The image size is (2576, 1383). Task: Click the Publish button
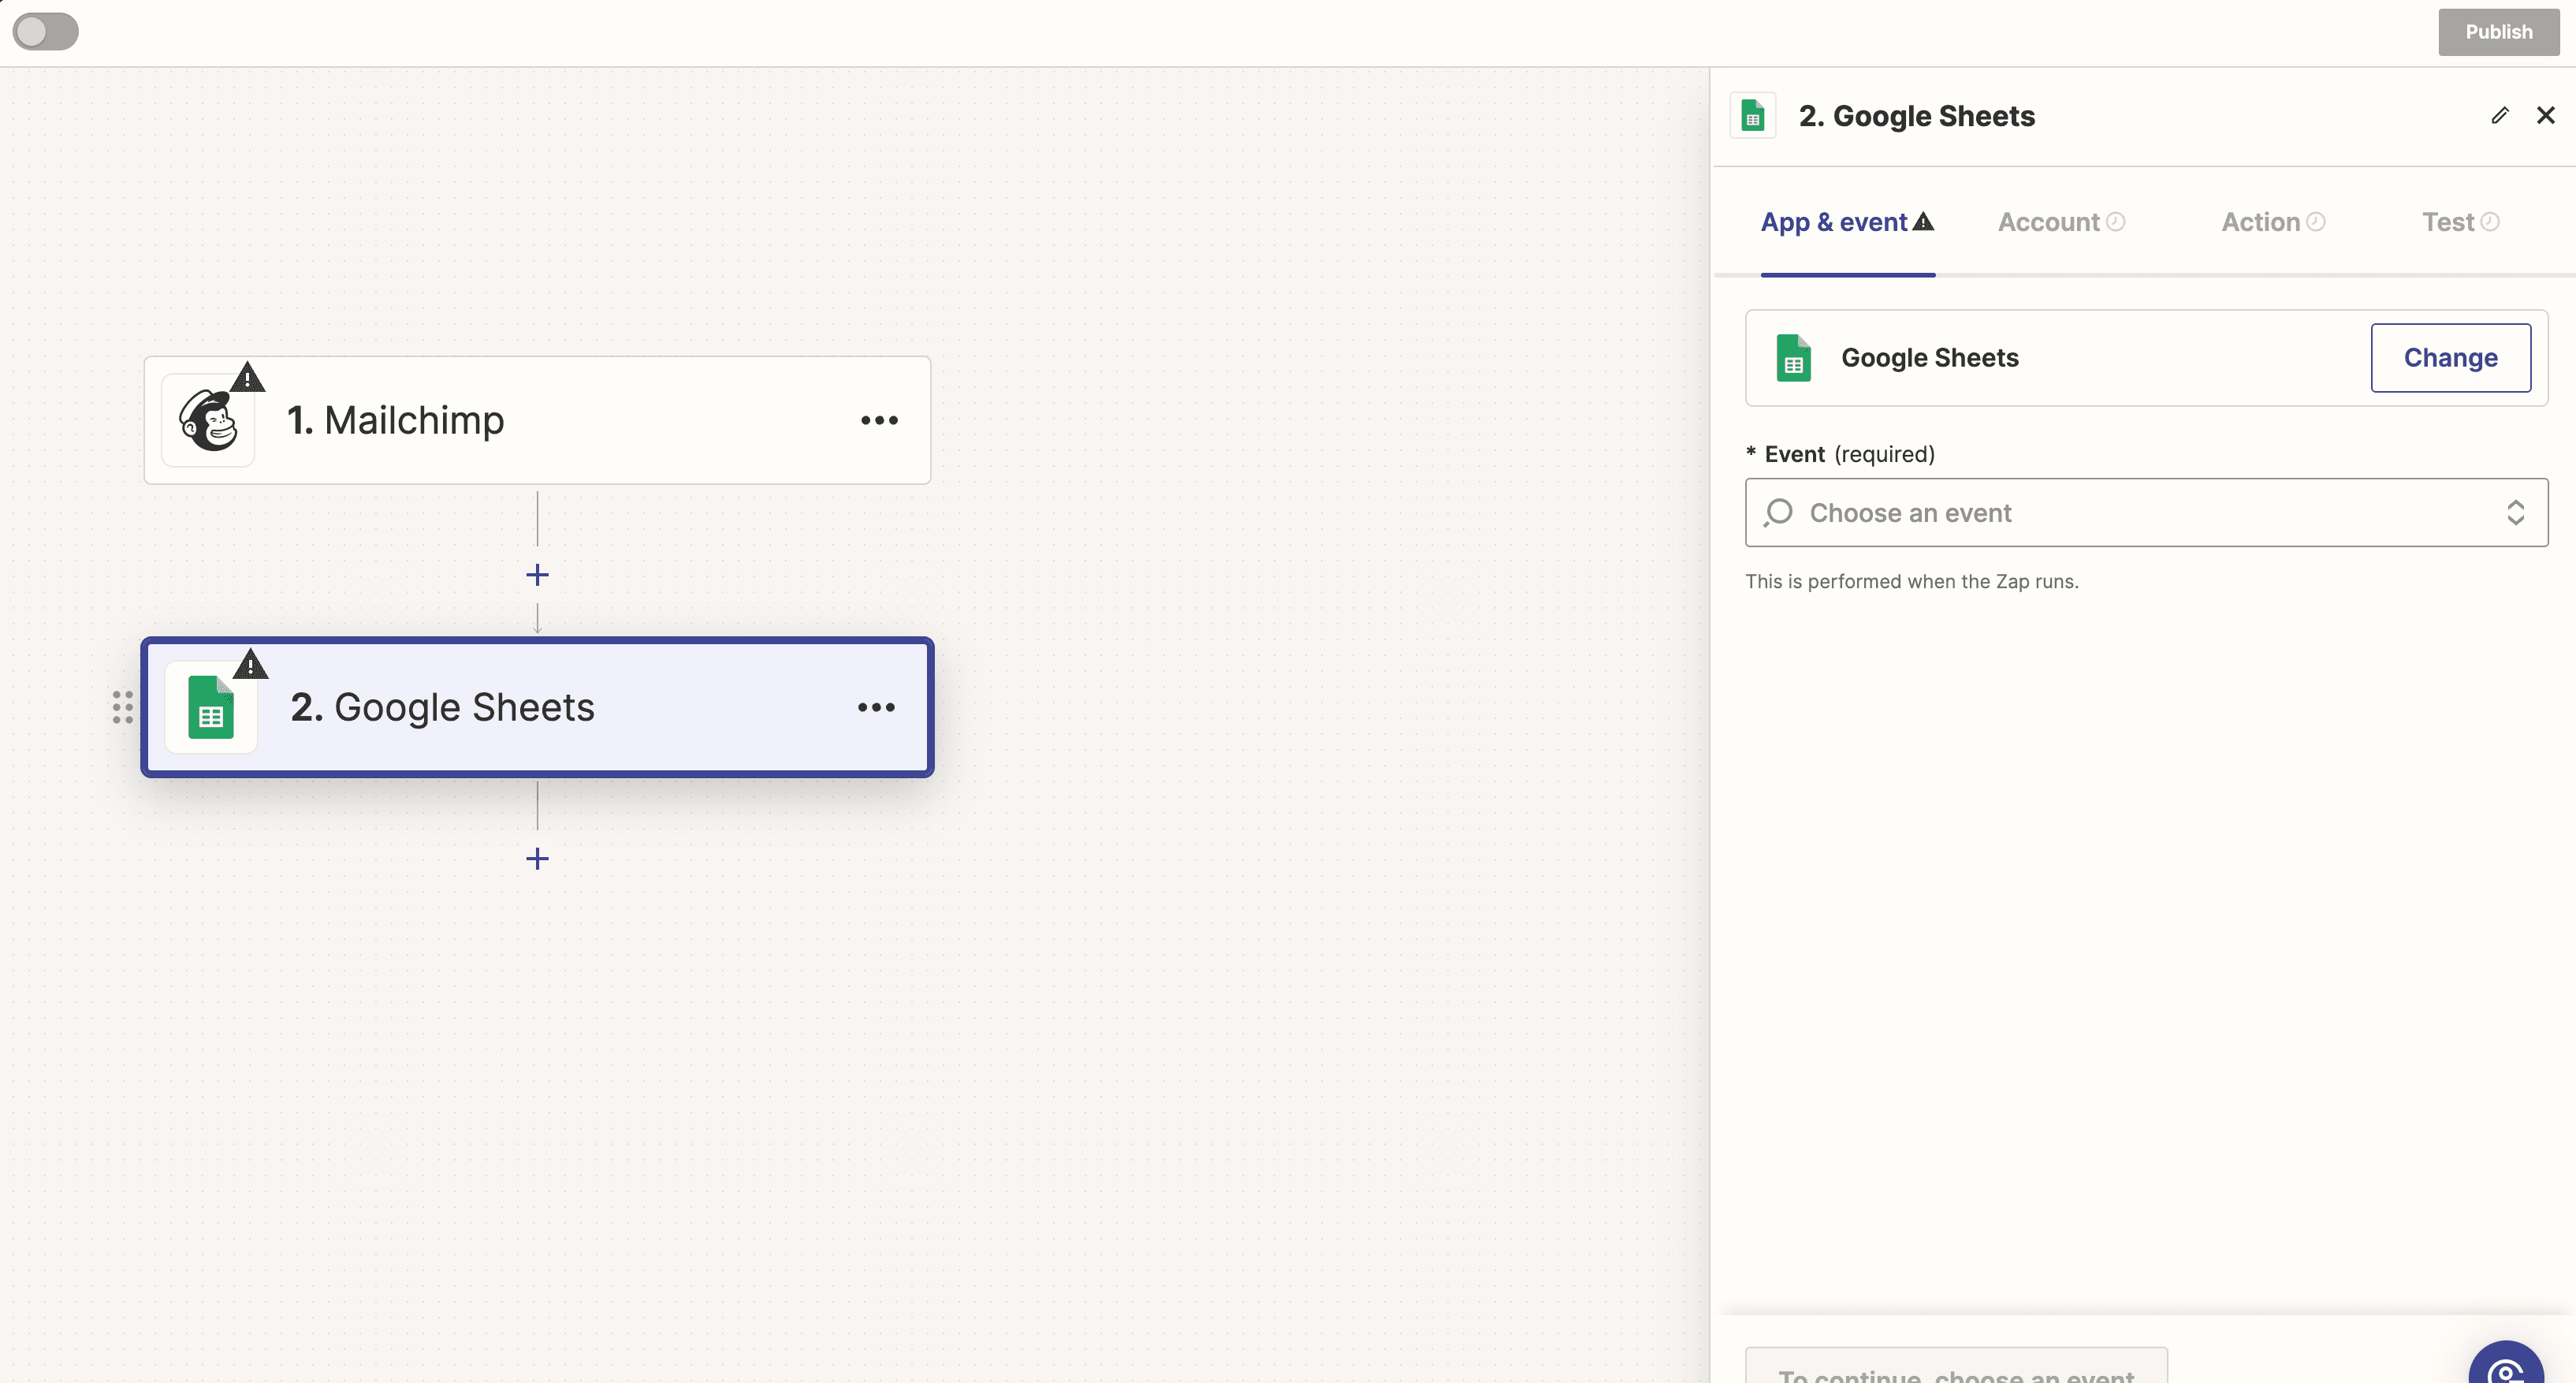point(2498,32)
